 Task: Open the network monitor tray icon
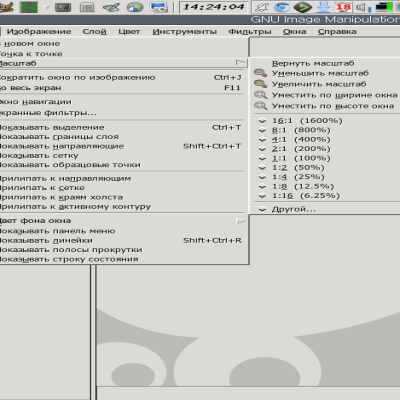point(383,7)
